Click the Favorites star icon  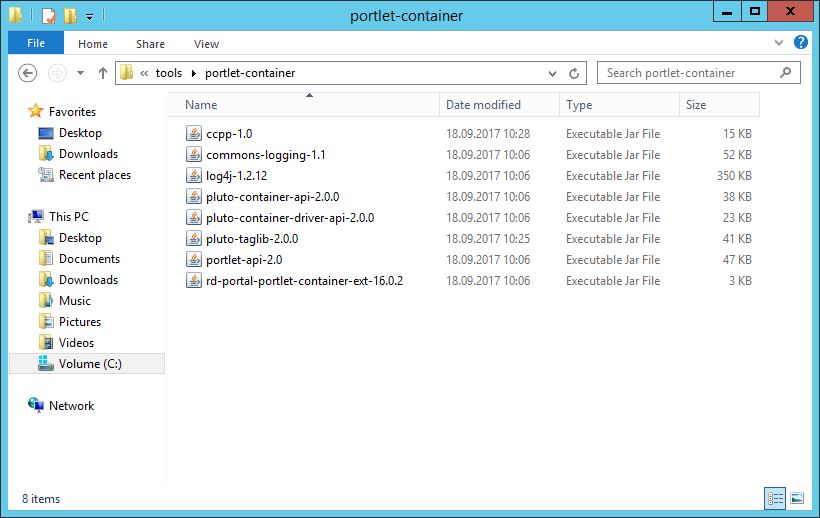click(x=36, y=111)
